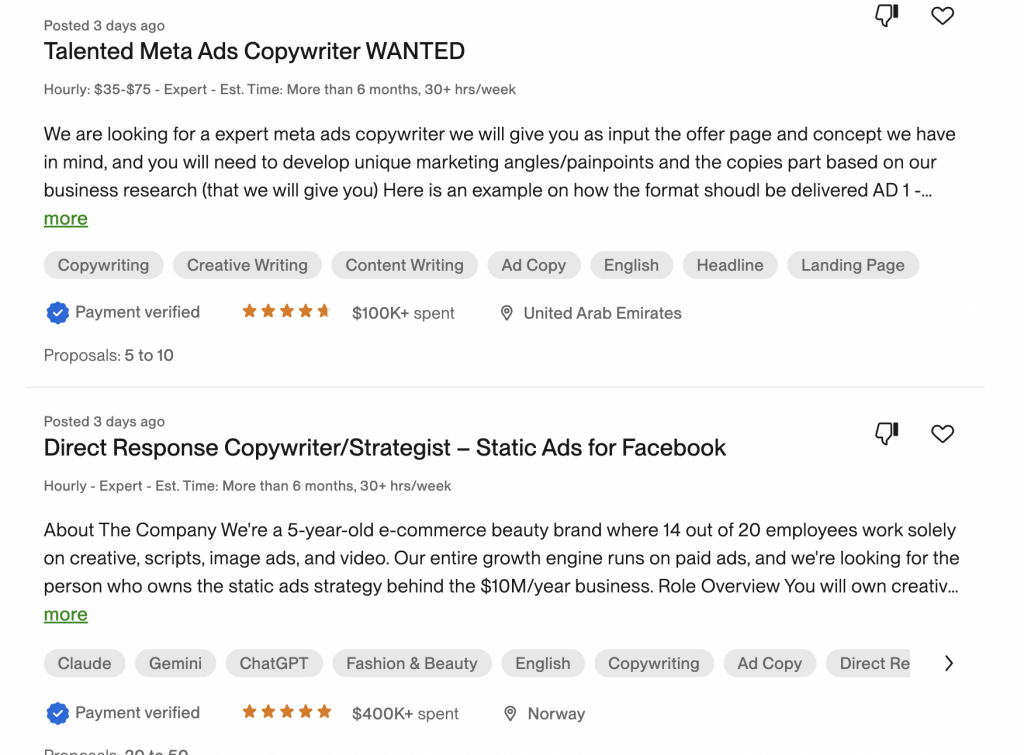Image resolution: width=1024 pixels, height=755 pixels.
Task: Select the Headline skill tag
Action: 729,265
